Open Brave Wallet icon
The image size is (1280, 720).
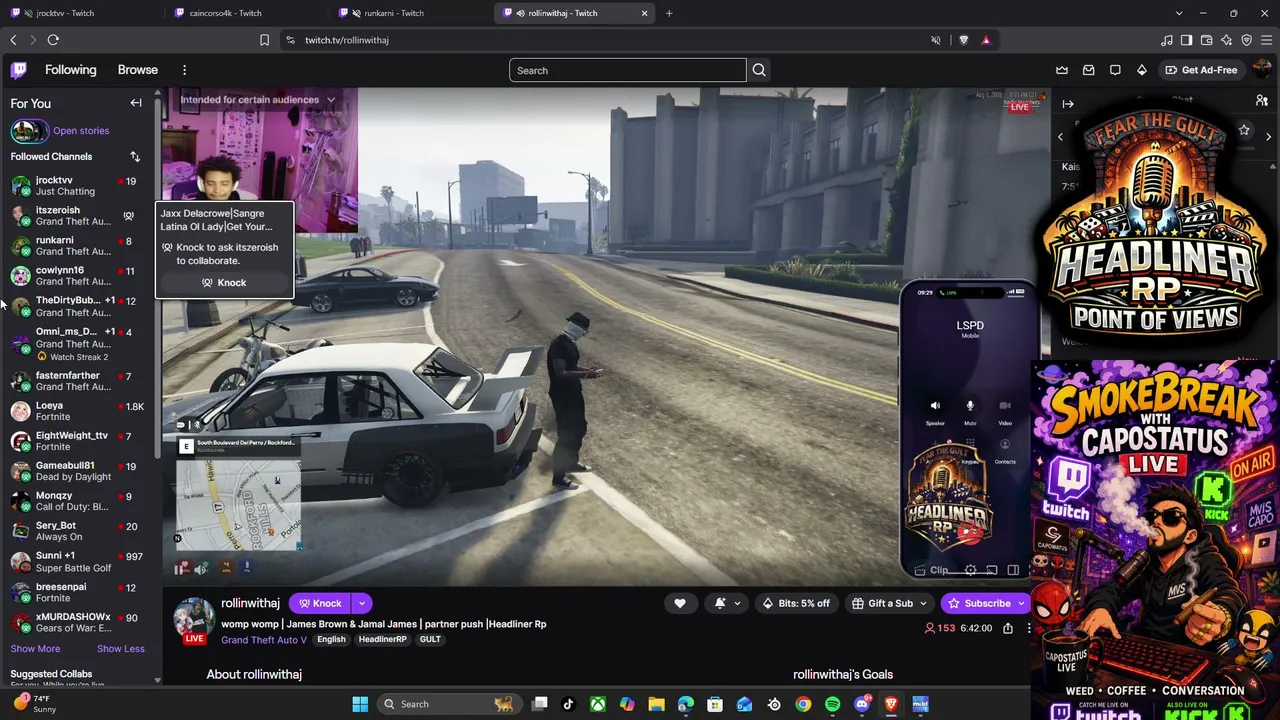1207,40
